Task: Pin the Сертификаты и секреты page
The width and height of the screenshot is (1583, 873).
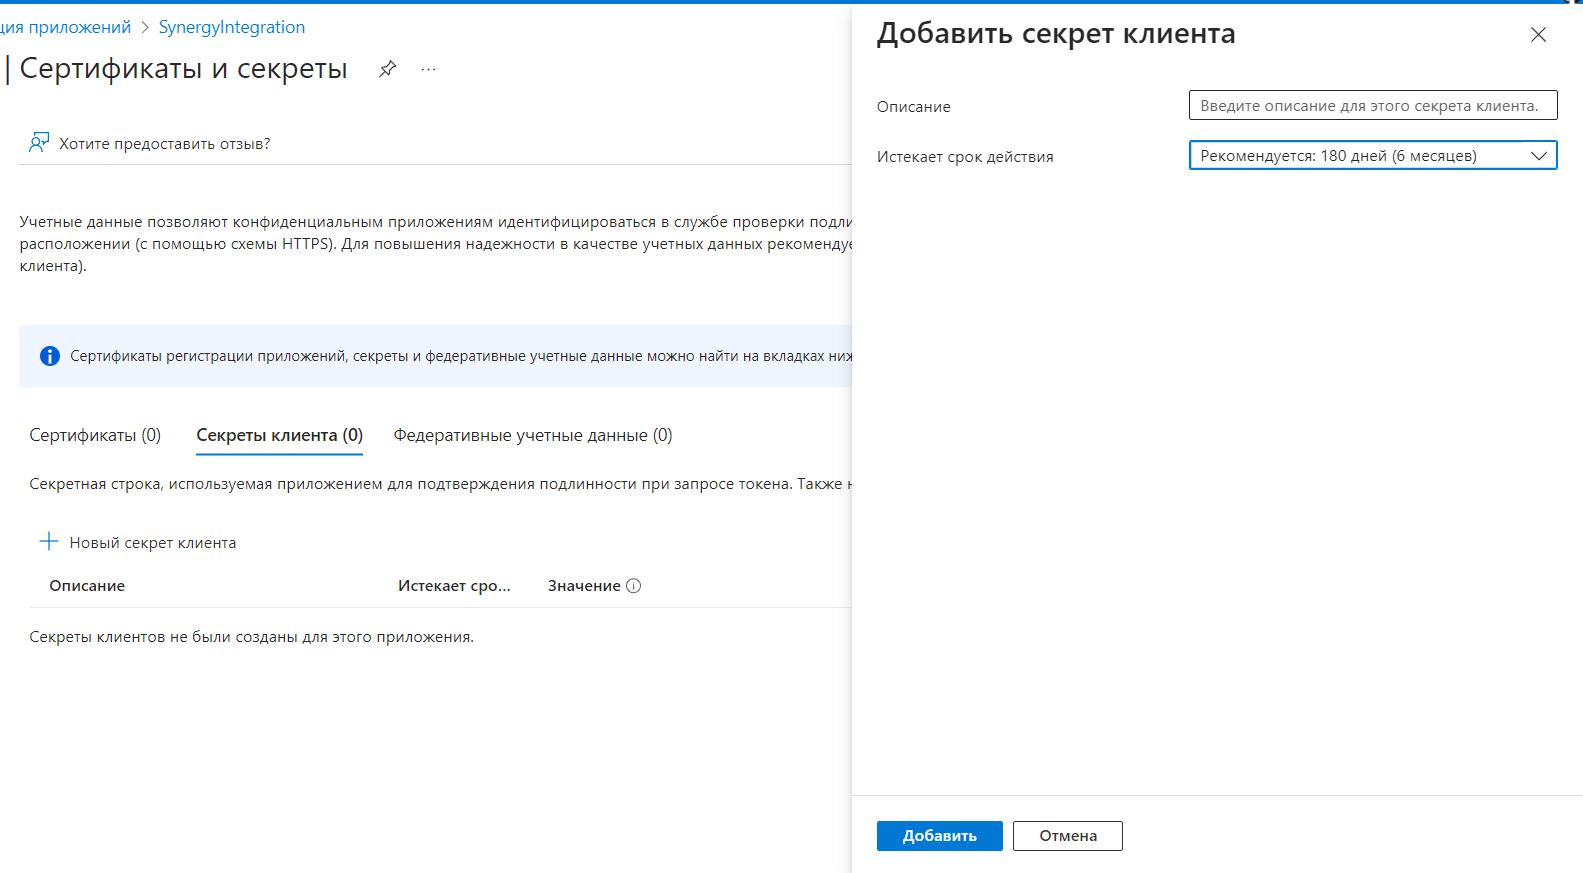Action: coord(388,69)
